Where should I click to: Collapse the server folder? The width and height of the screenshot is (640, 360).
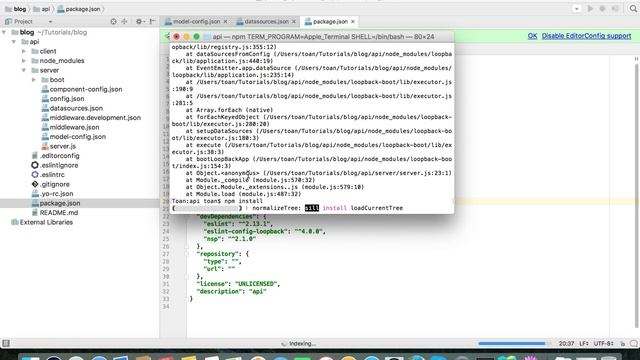[24, 70]
